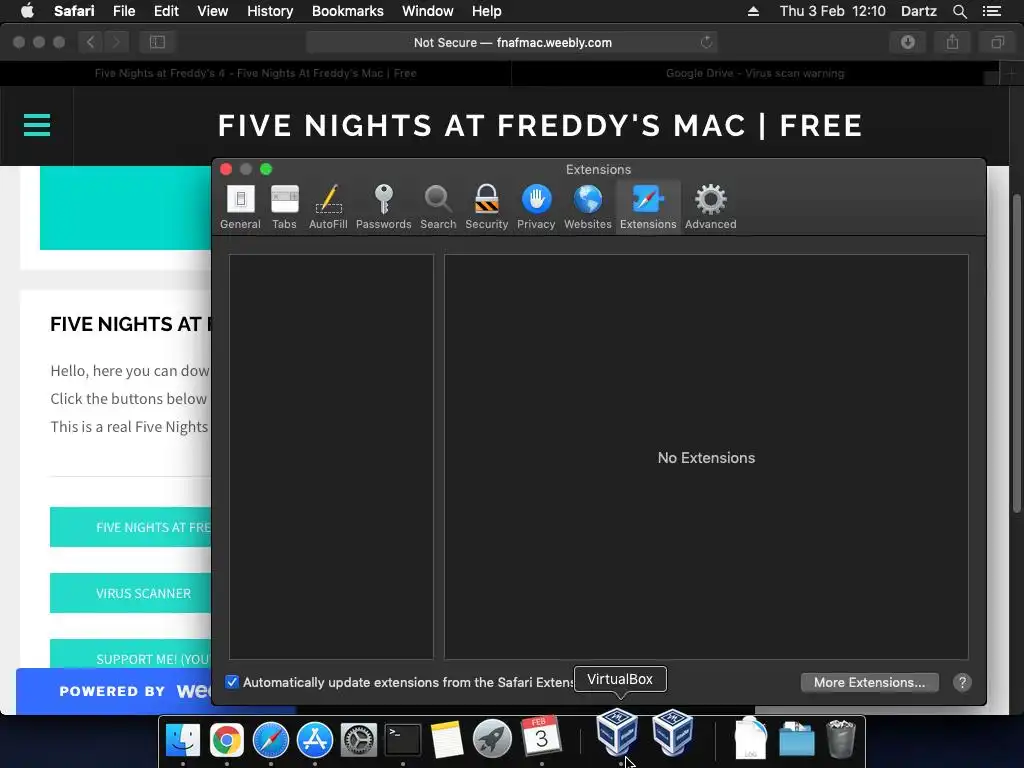
Task: Open the Tabs preferences pane
Action: click(x=284, y=207)
